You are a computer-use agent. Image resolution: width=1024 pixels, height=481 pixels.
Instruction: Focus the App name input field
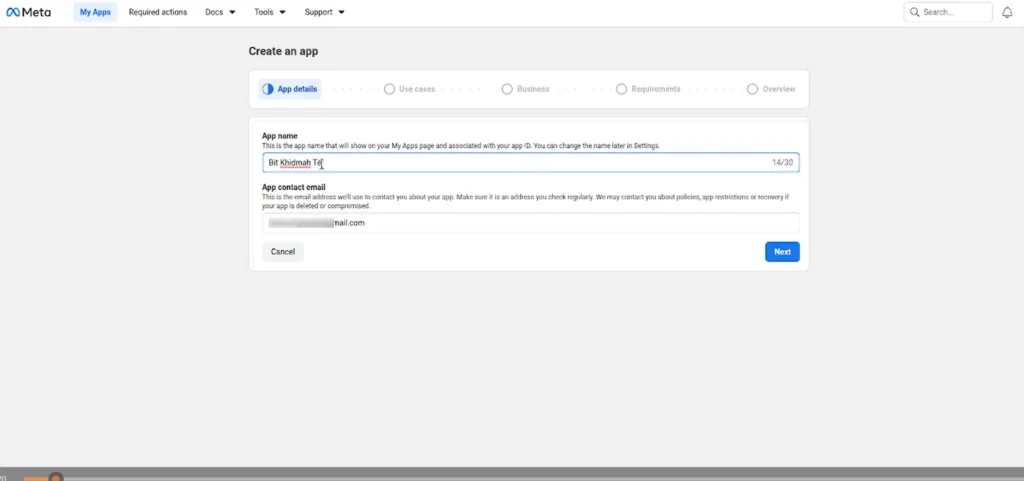coord(530,163)
